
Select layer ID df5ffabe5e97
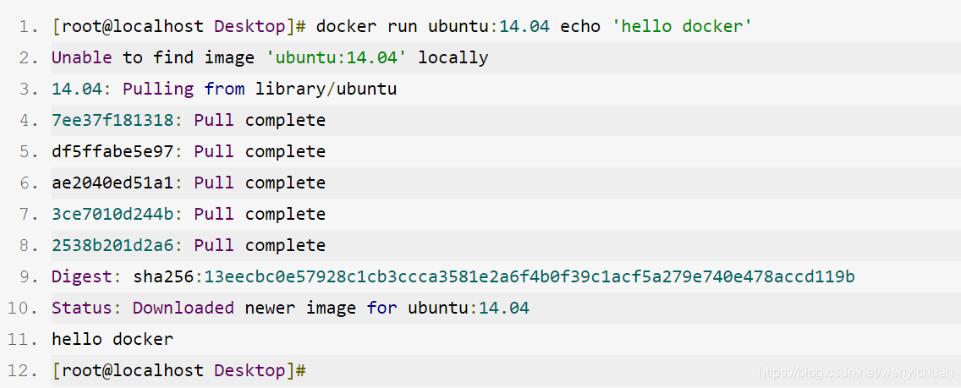(113, 151)
